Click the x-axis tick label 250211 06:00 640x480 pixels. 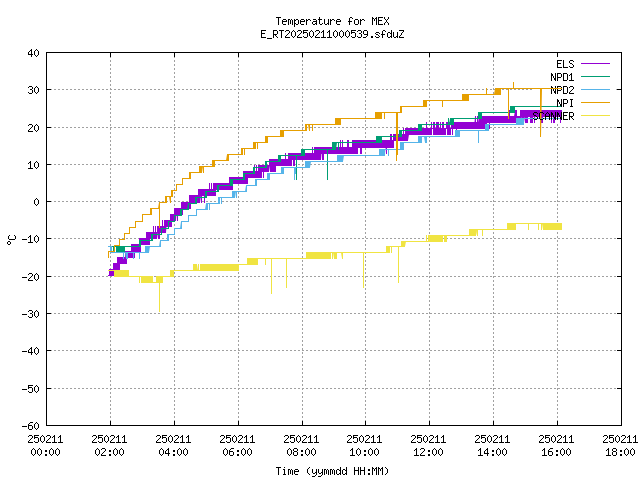point(237,446)
